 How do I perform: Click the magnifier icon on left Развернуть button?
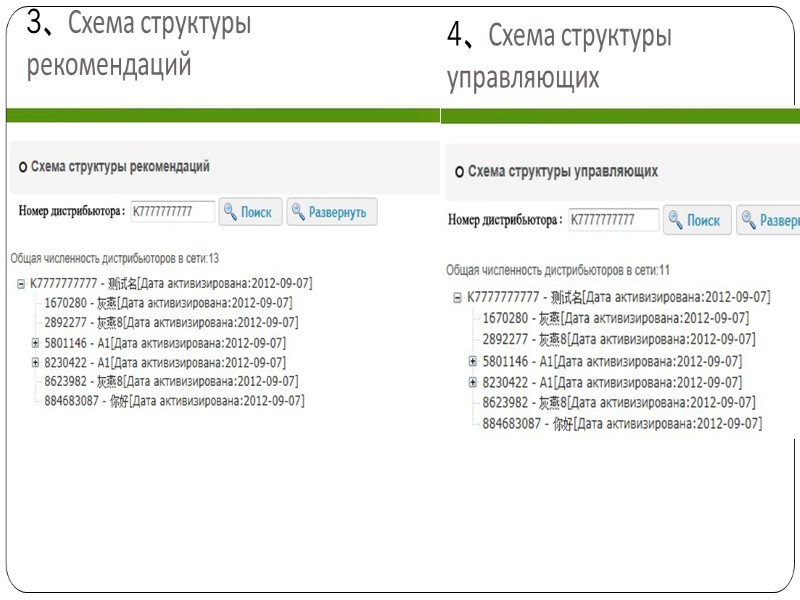coord(296,211)
